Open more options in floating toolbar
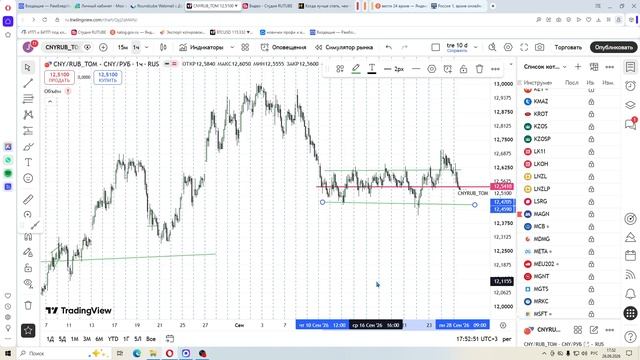640x360 pixels. pos(495,69)
